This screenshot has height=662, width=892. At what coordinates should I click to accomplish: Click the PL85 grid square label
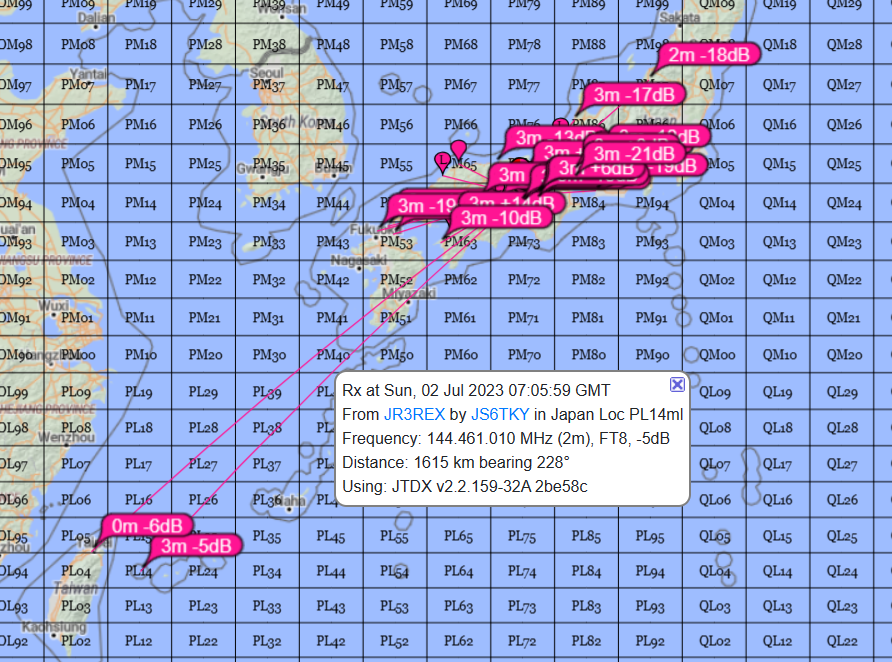(588, 536)
